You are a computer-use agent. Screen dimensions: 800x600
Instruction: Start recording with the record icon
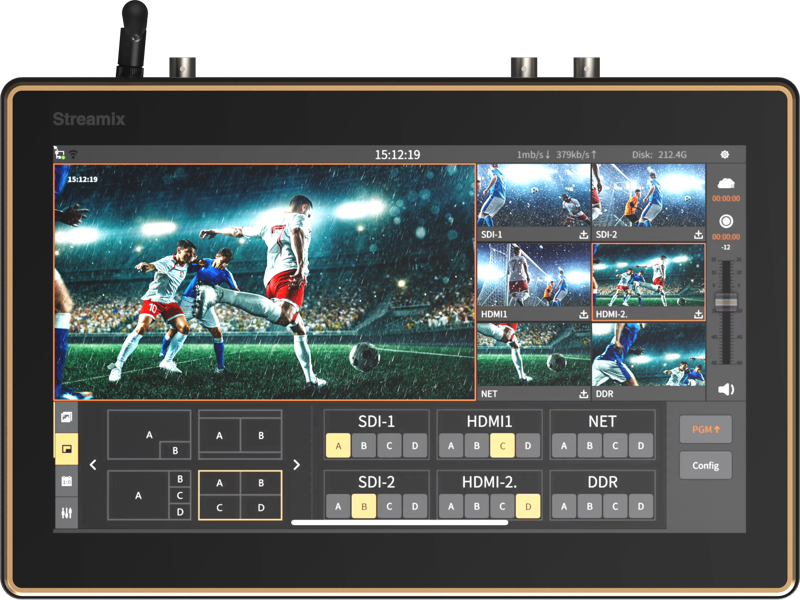tap(727, 221)
